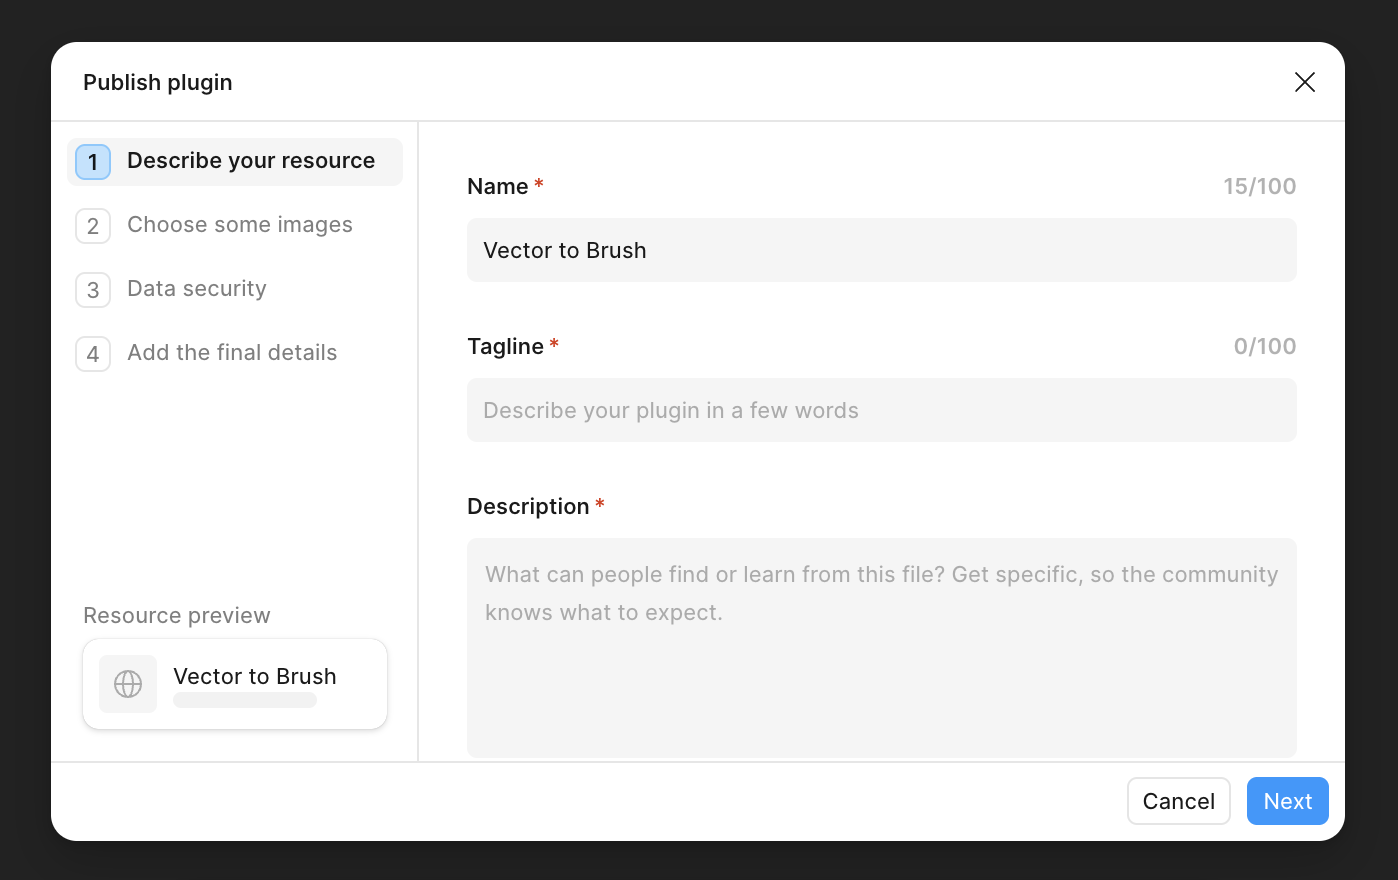Select the step 1 number badge
The image size is (1398, 880).
click(x=93, y=162)
